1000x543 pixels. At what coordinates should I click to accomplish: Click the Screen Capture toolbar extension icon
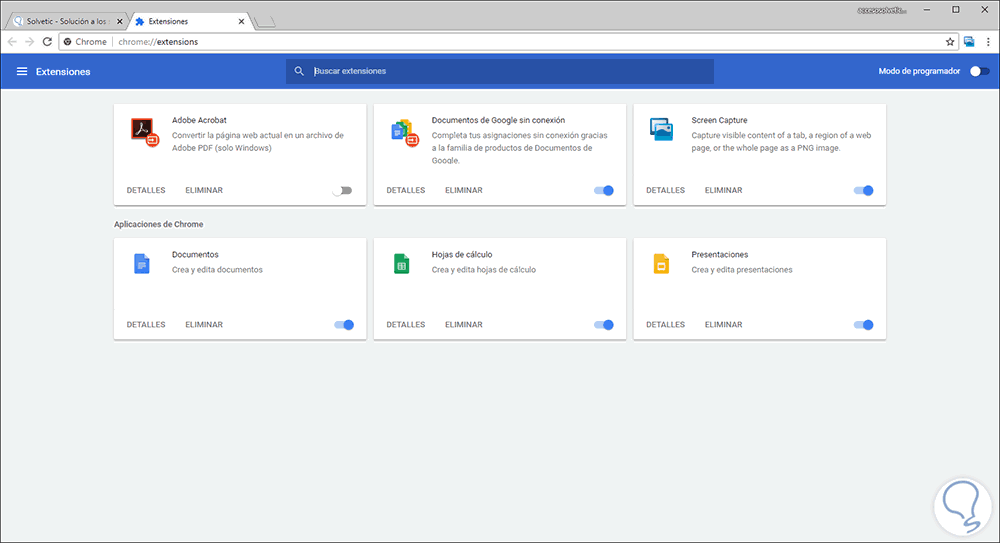pos(969,42)
